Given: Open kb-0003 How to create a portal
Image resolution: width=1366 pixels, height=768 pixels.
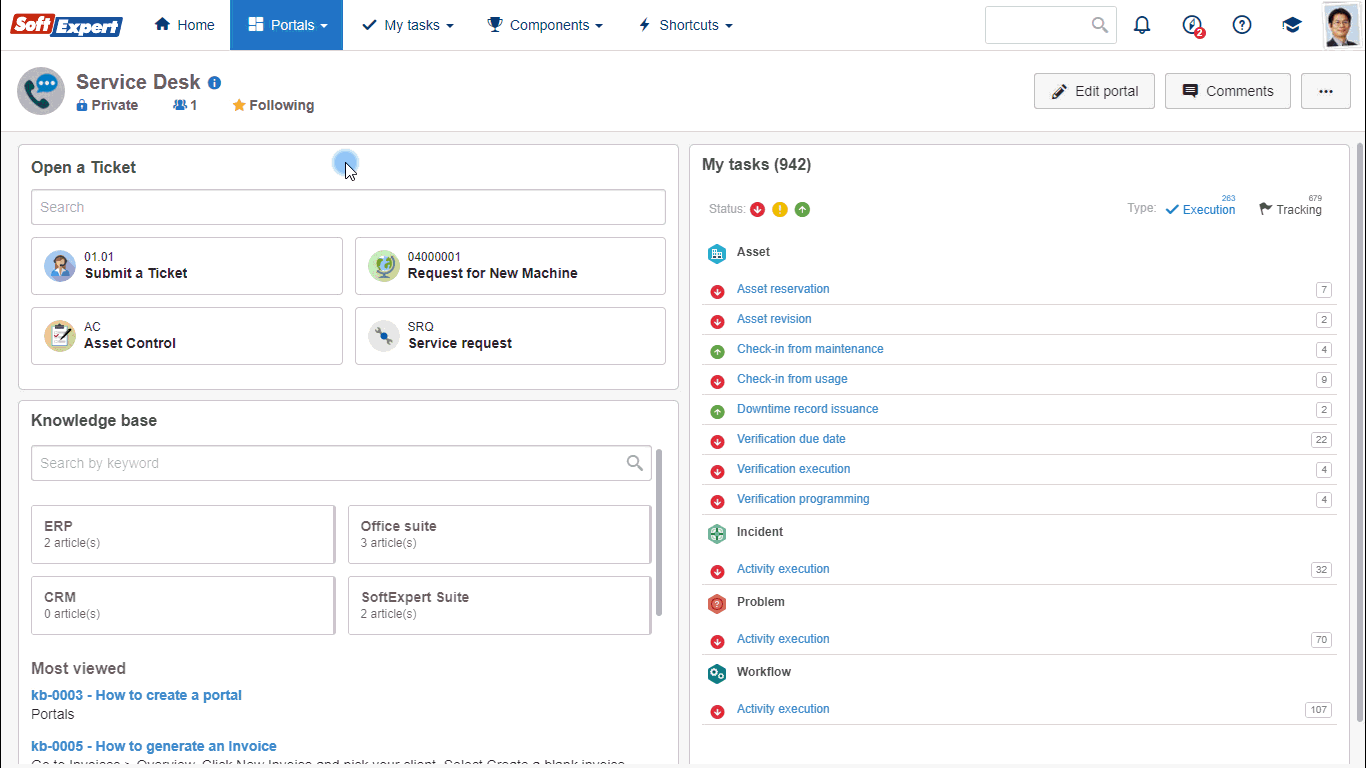Looking at the screenshot, I should tap(137, 695).
